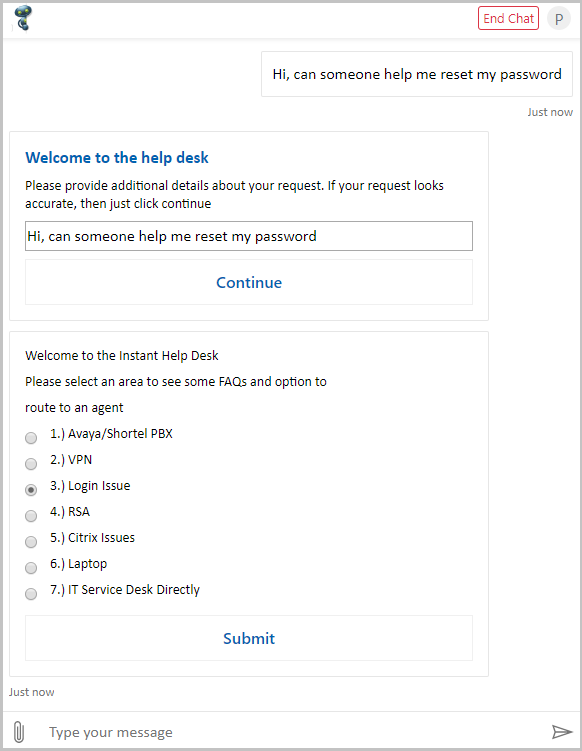This screenshot has height=751, width=582.
Task: Click the Login Issue option label
Action: pyautogui.click(x=90, y=486)
